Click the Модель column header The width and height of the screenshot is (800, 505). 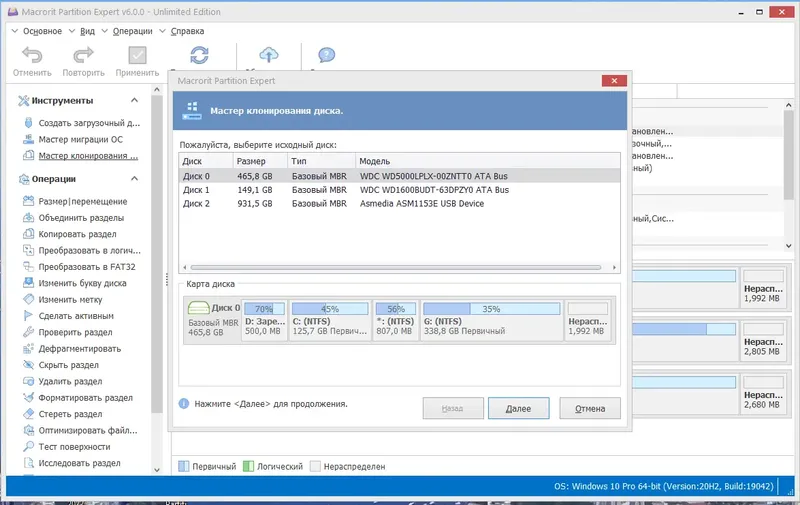click(x=488, y=161)
